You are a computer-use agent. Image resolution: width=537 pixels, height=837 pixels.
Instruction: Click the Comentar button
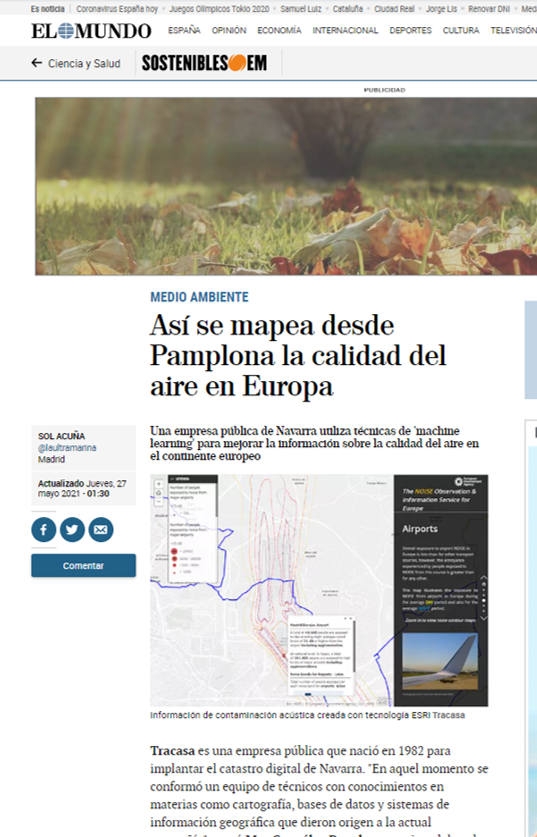pyautogui.click(x=83, y=565)
